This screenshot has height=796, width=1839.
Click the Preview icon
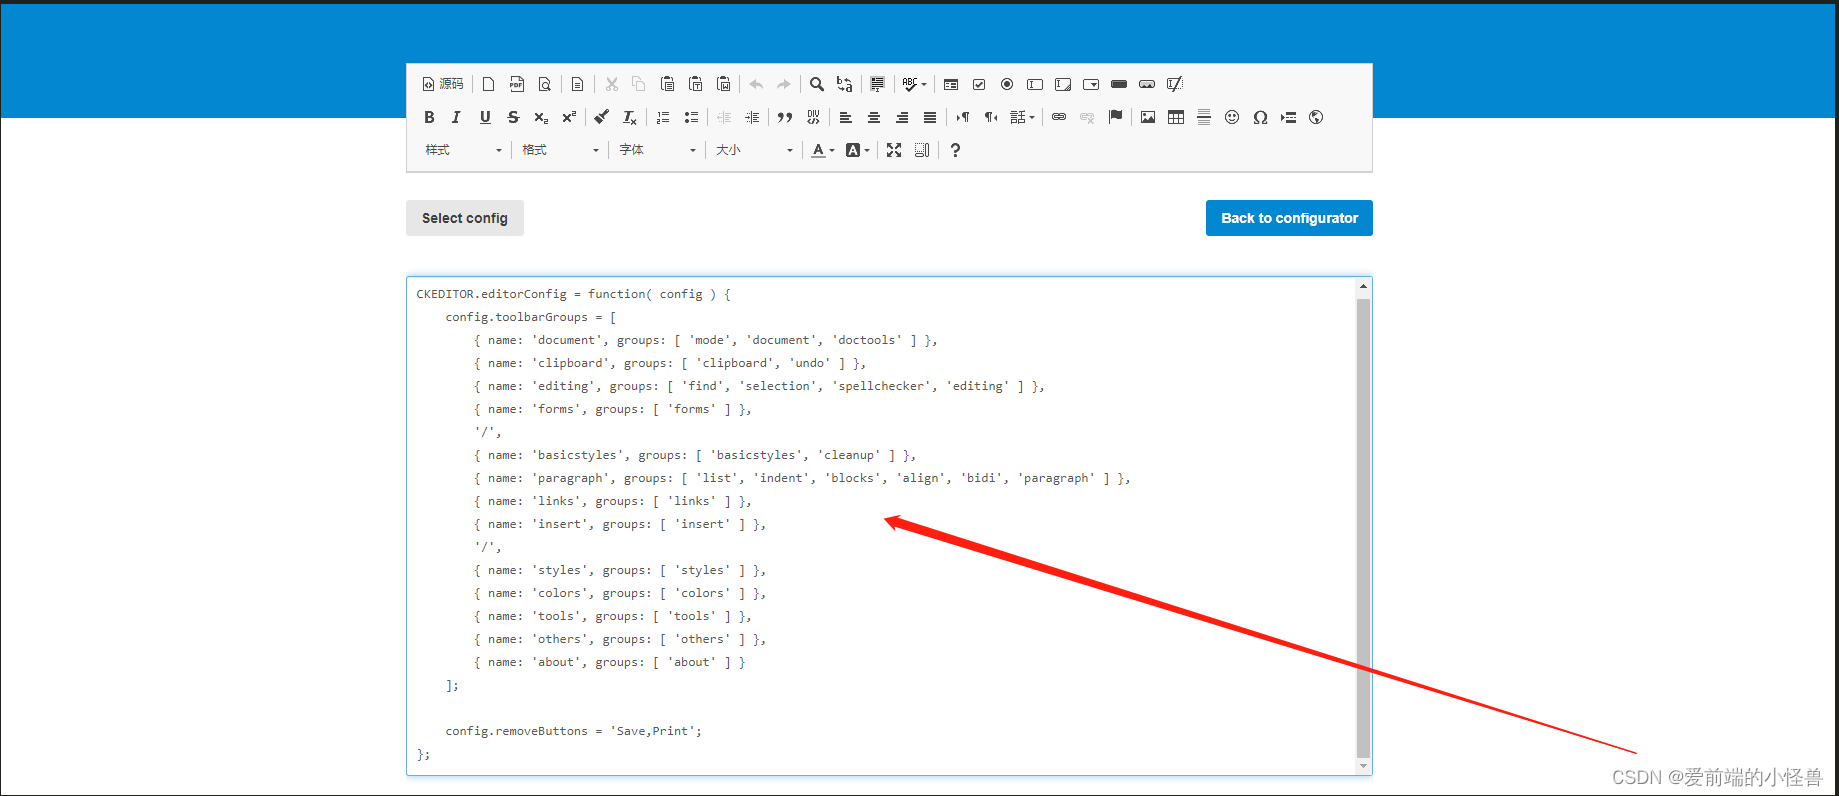(545, 84)
